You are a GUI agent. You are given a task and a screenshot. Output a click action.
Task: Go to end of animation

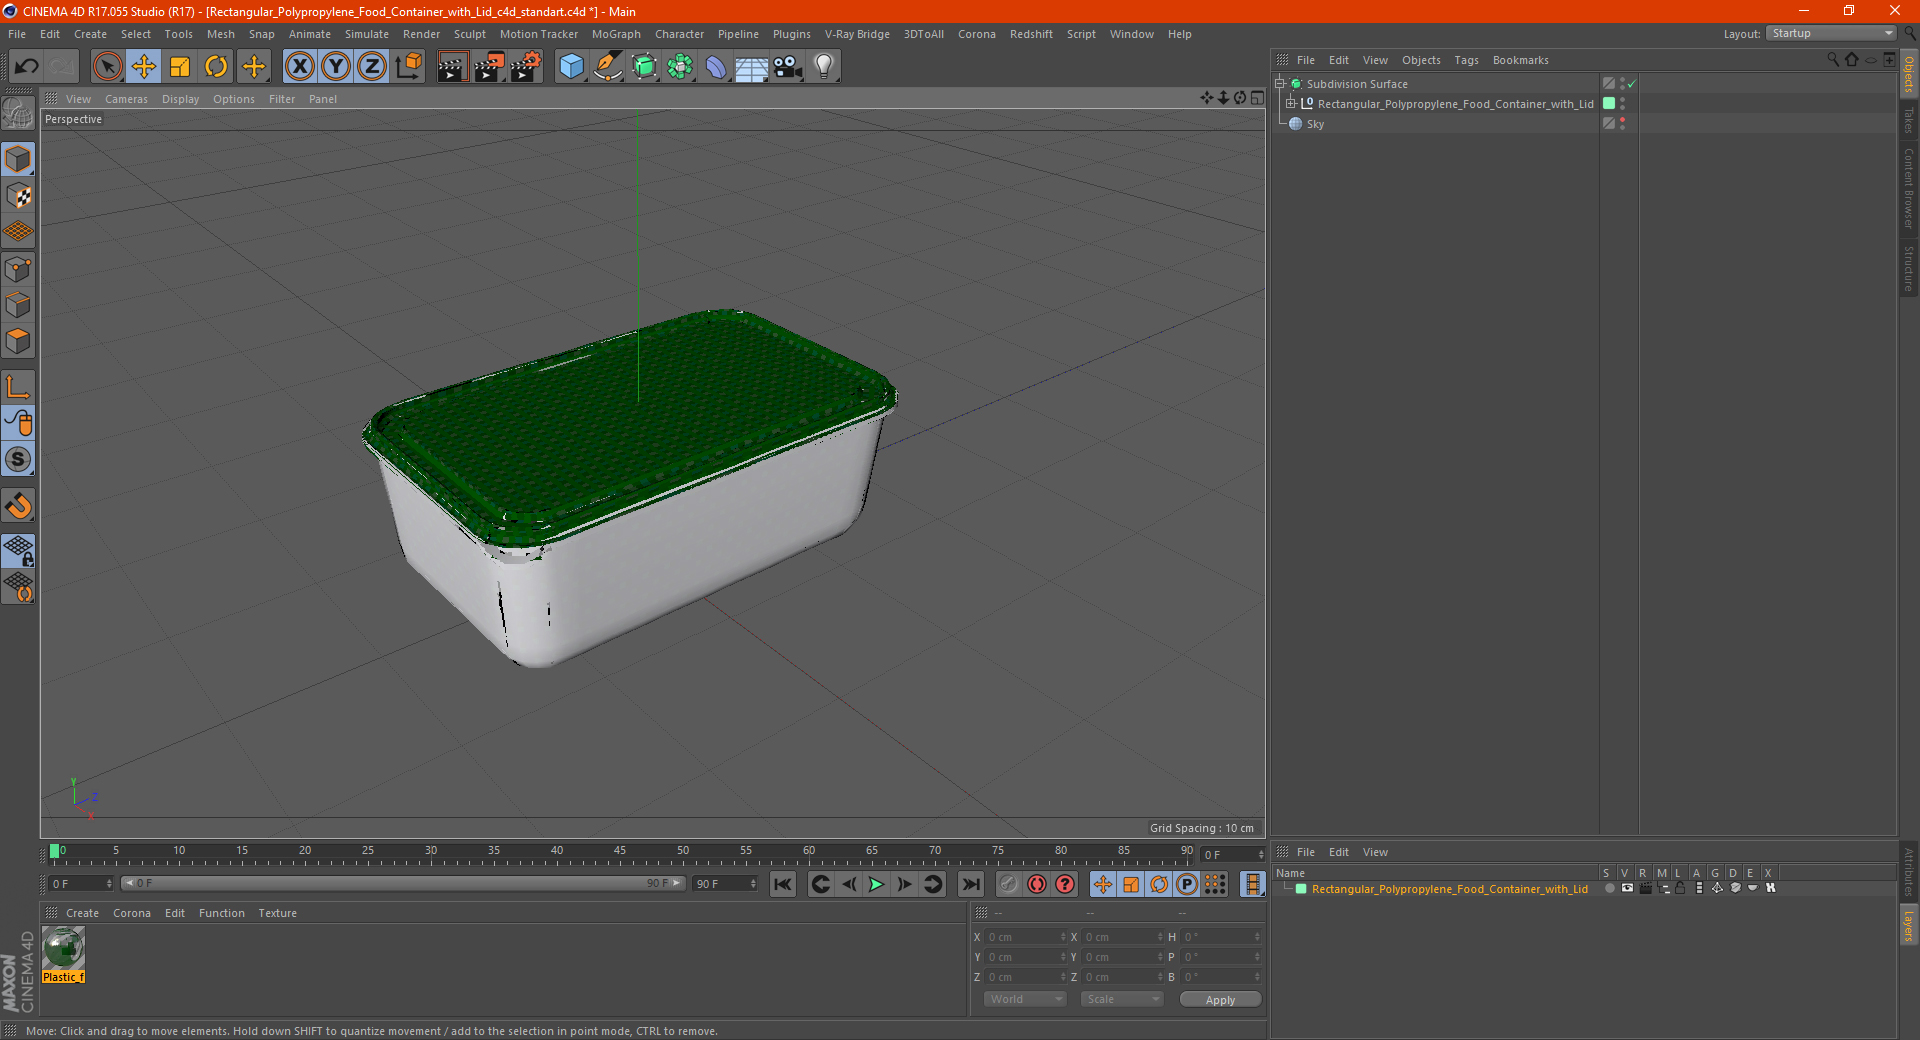[970, 884]
